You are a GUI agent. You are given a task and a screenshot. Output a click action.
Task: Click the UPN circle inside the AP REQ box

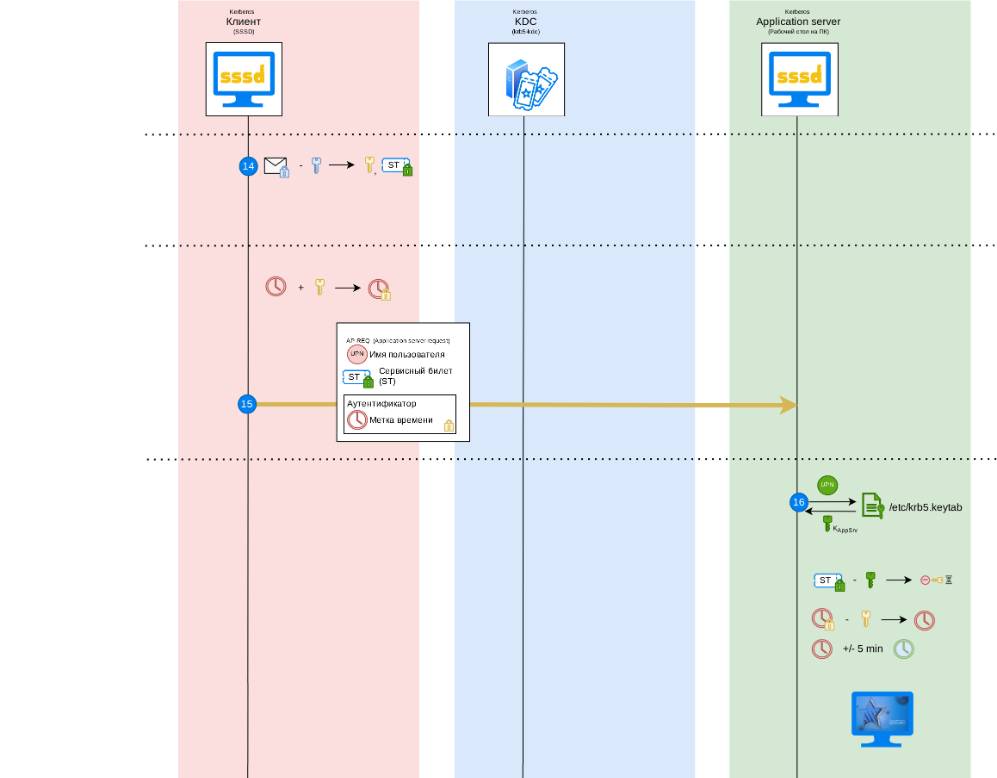[357, 354]
